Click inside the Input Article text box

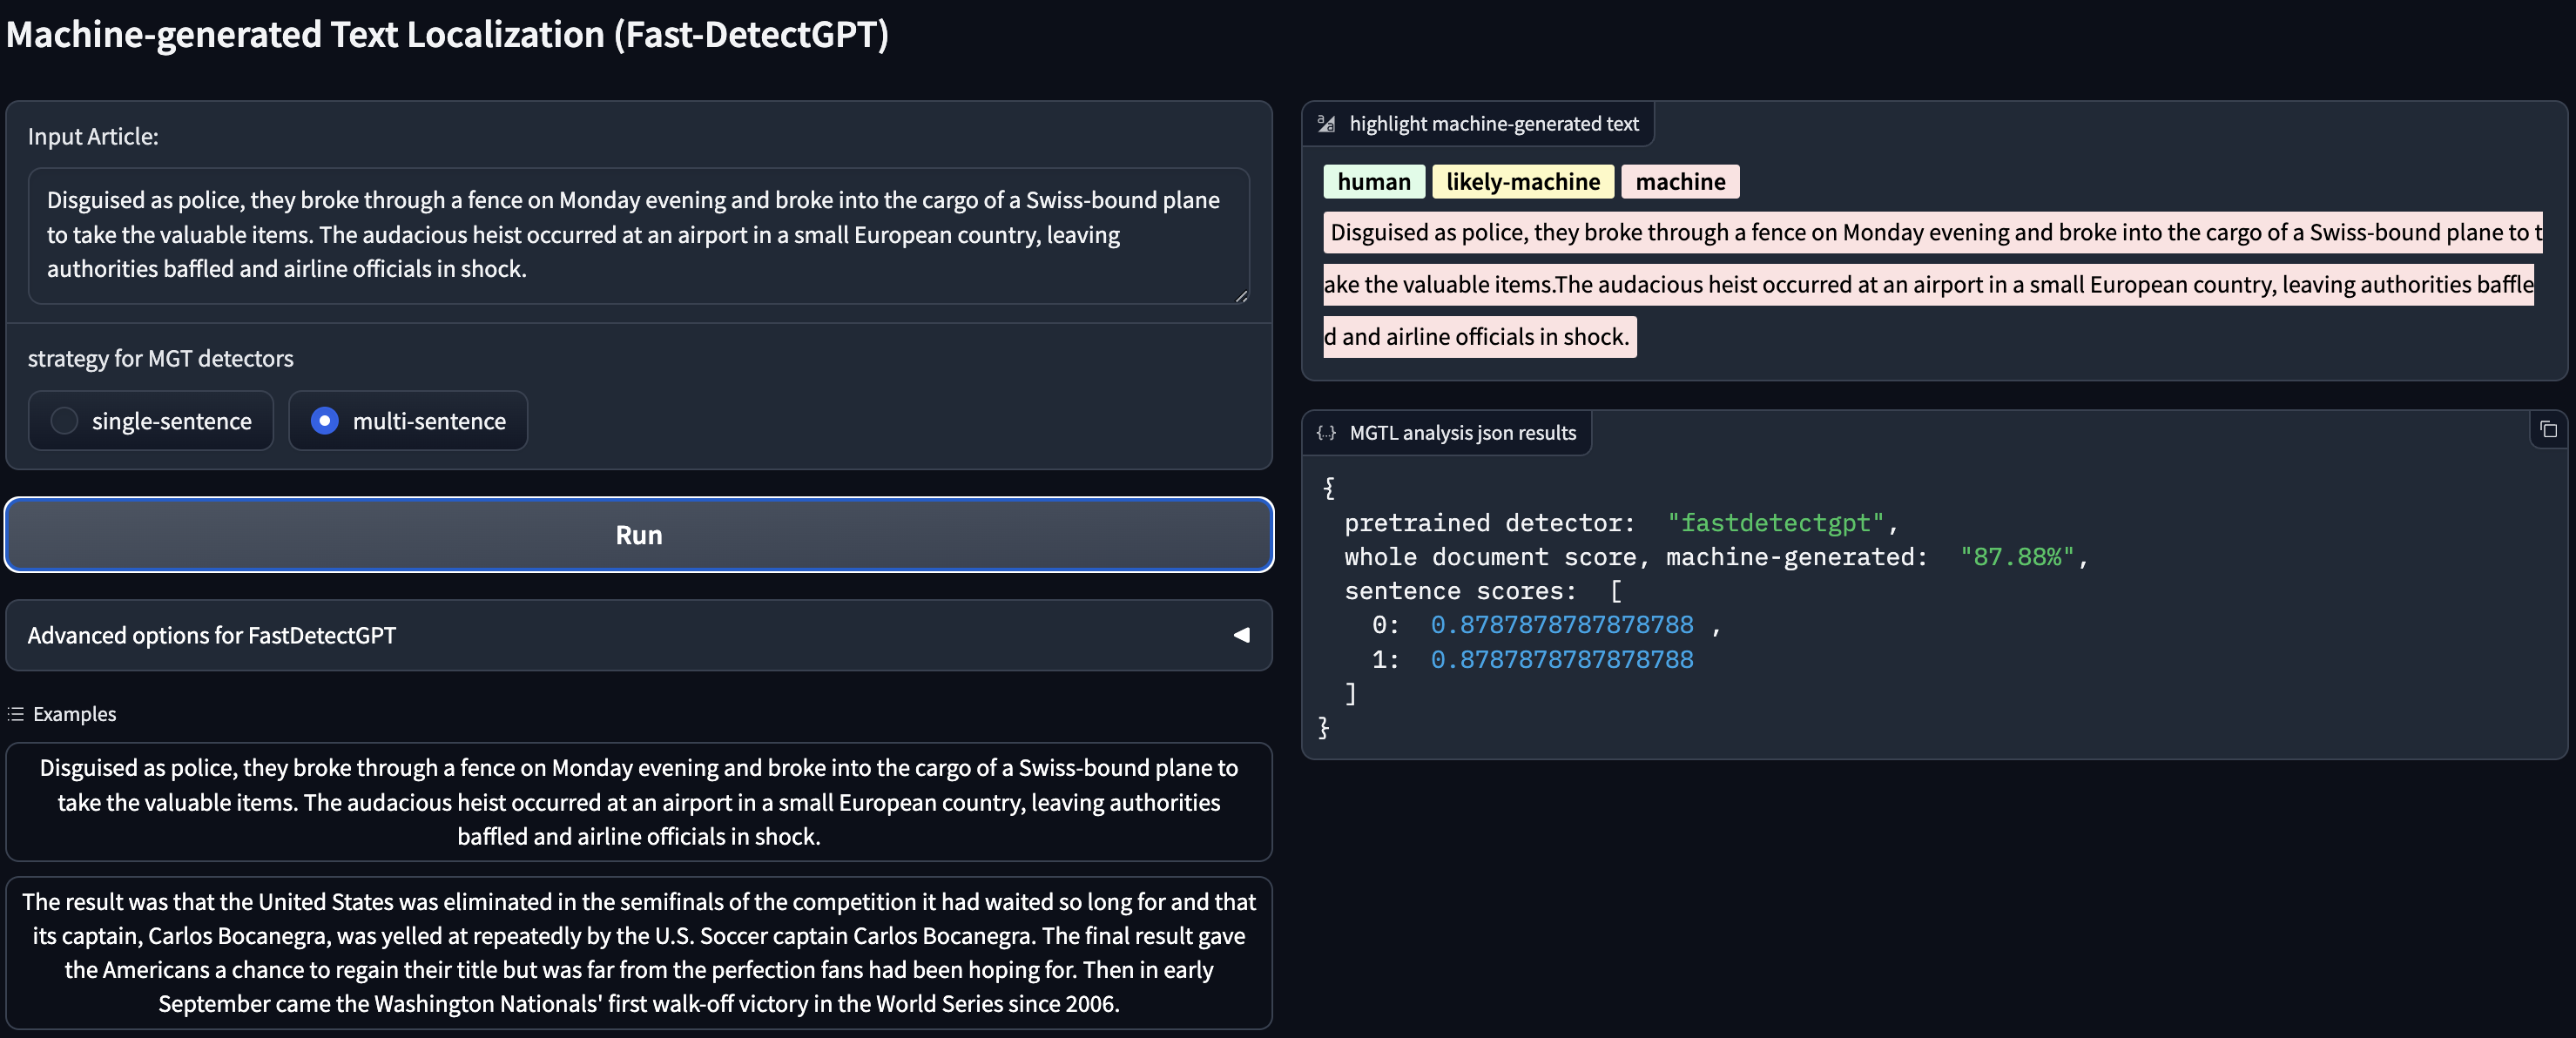tap(638, 235)
